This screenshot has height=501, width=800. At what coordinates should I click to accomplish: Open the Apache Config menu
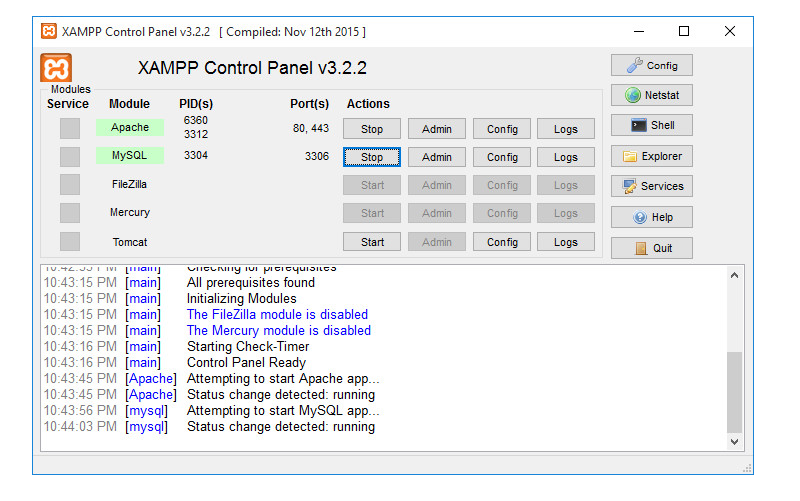pos(502,129)
